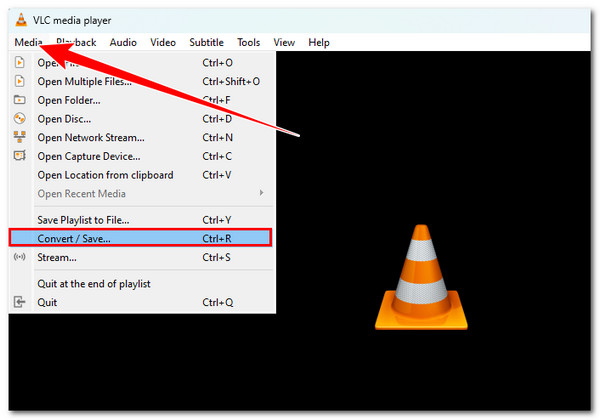This screenshot has width=600, height=420.
Task: Open the Subtitle menu
Action: 206,42
